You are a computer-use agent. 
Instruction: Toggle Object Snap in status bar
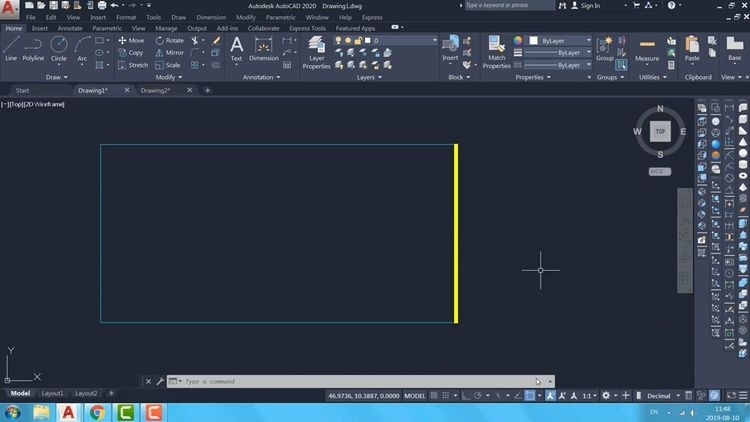[531, 395]
